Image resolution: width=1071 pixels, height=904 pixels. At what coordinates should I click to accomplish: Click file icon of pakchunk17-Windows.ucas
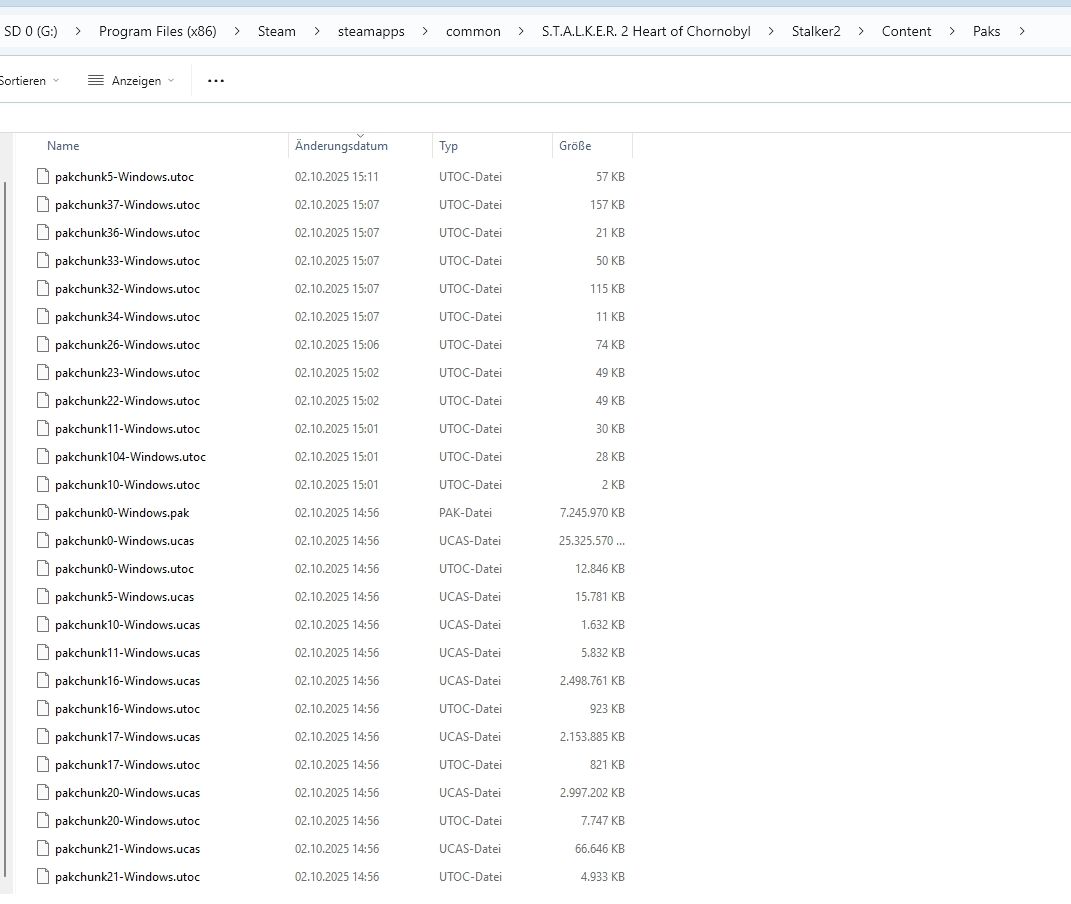point(43,736)
